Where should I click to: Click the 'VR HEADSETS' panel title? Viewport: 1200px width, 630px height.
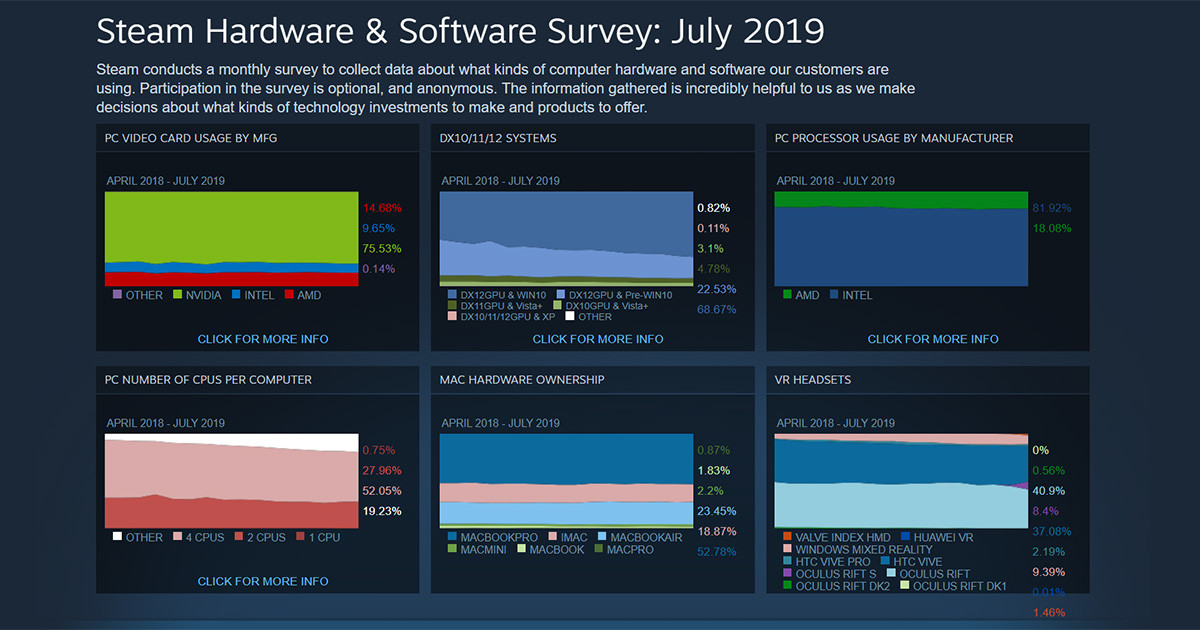[x=813, y=380]
